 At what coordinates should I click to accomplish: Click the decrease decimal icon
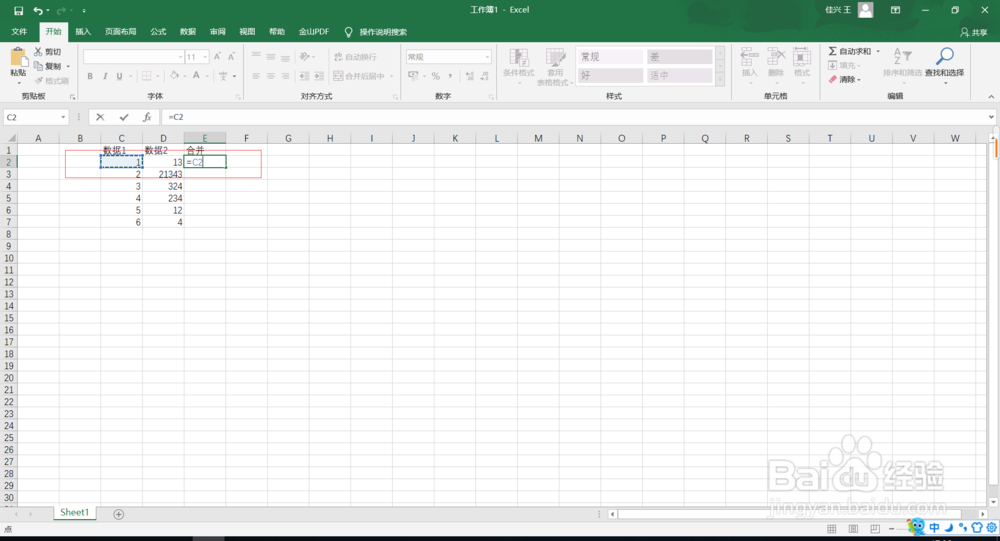pos(485,76)
